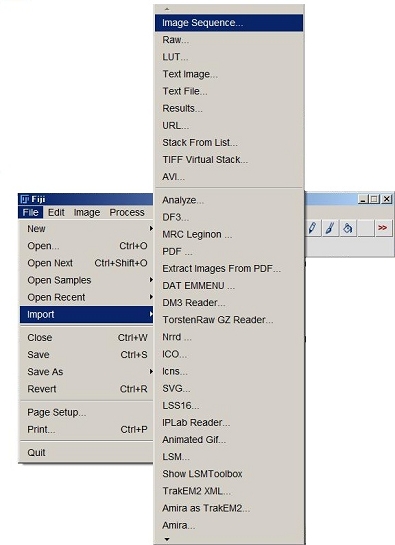395x545 pixels.
Task: Select Quit in the File menu
Action: point(86,453)
